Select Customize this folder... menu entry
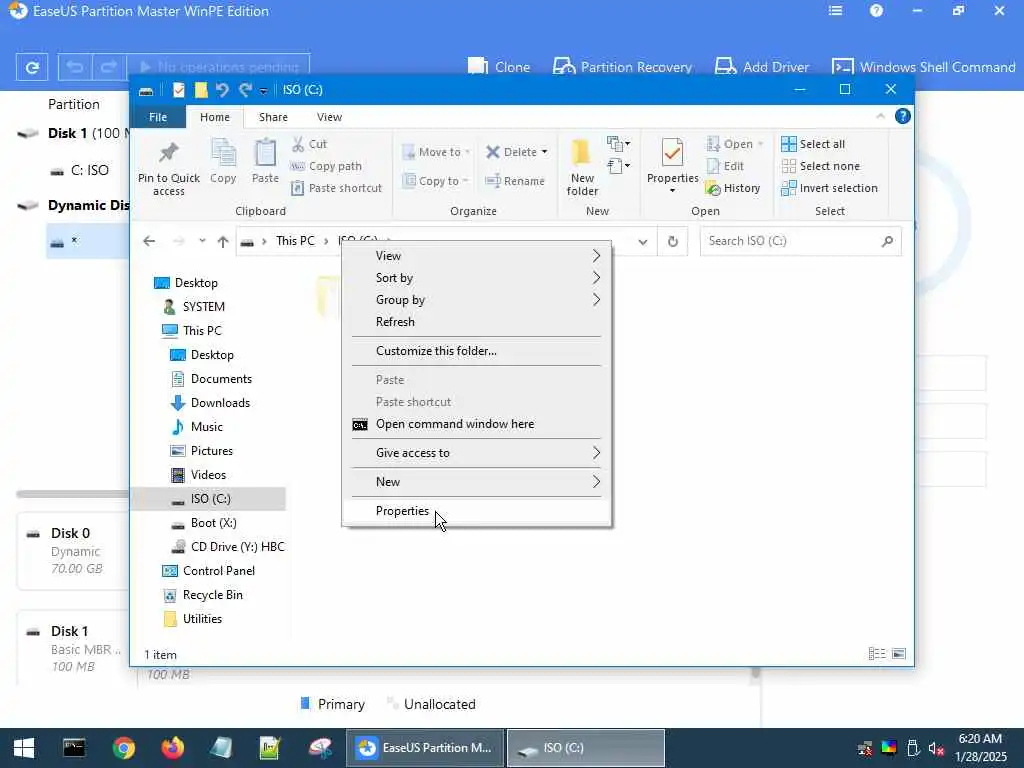The image size is (1024, 768). (477, 351)
